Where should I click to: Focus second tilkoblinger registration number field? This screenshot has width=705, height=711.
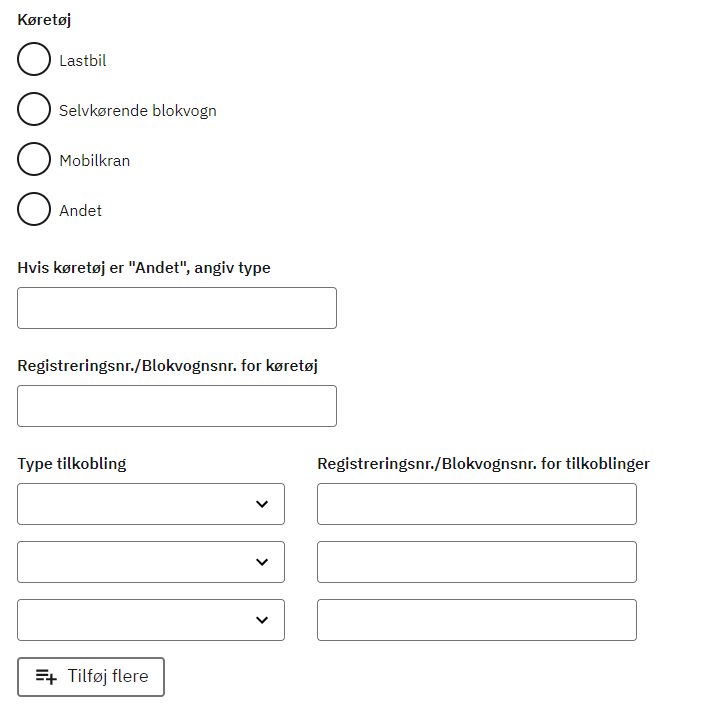click(x=477, y=562)
